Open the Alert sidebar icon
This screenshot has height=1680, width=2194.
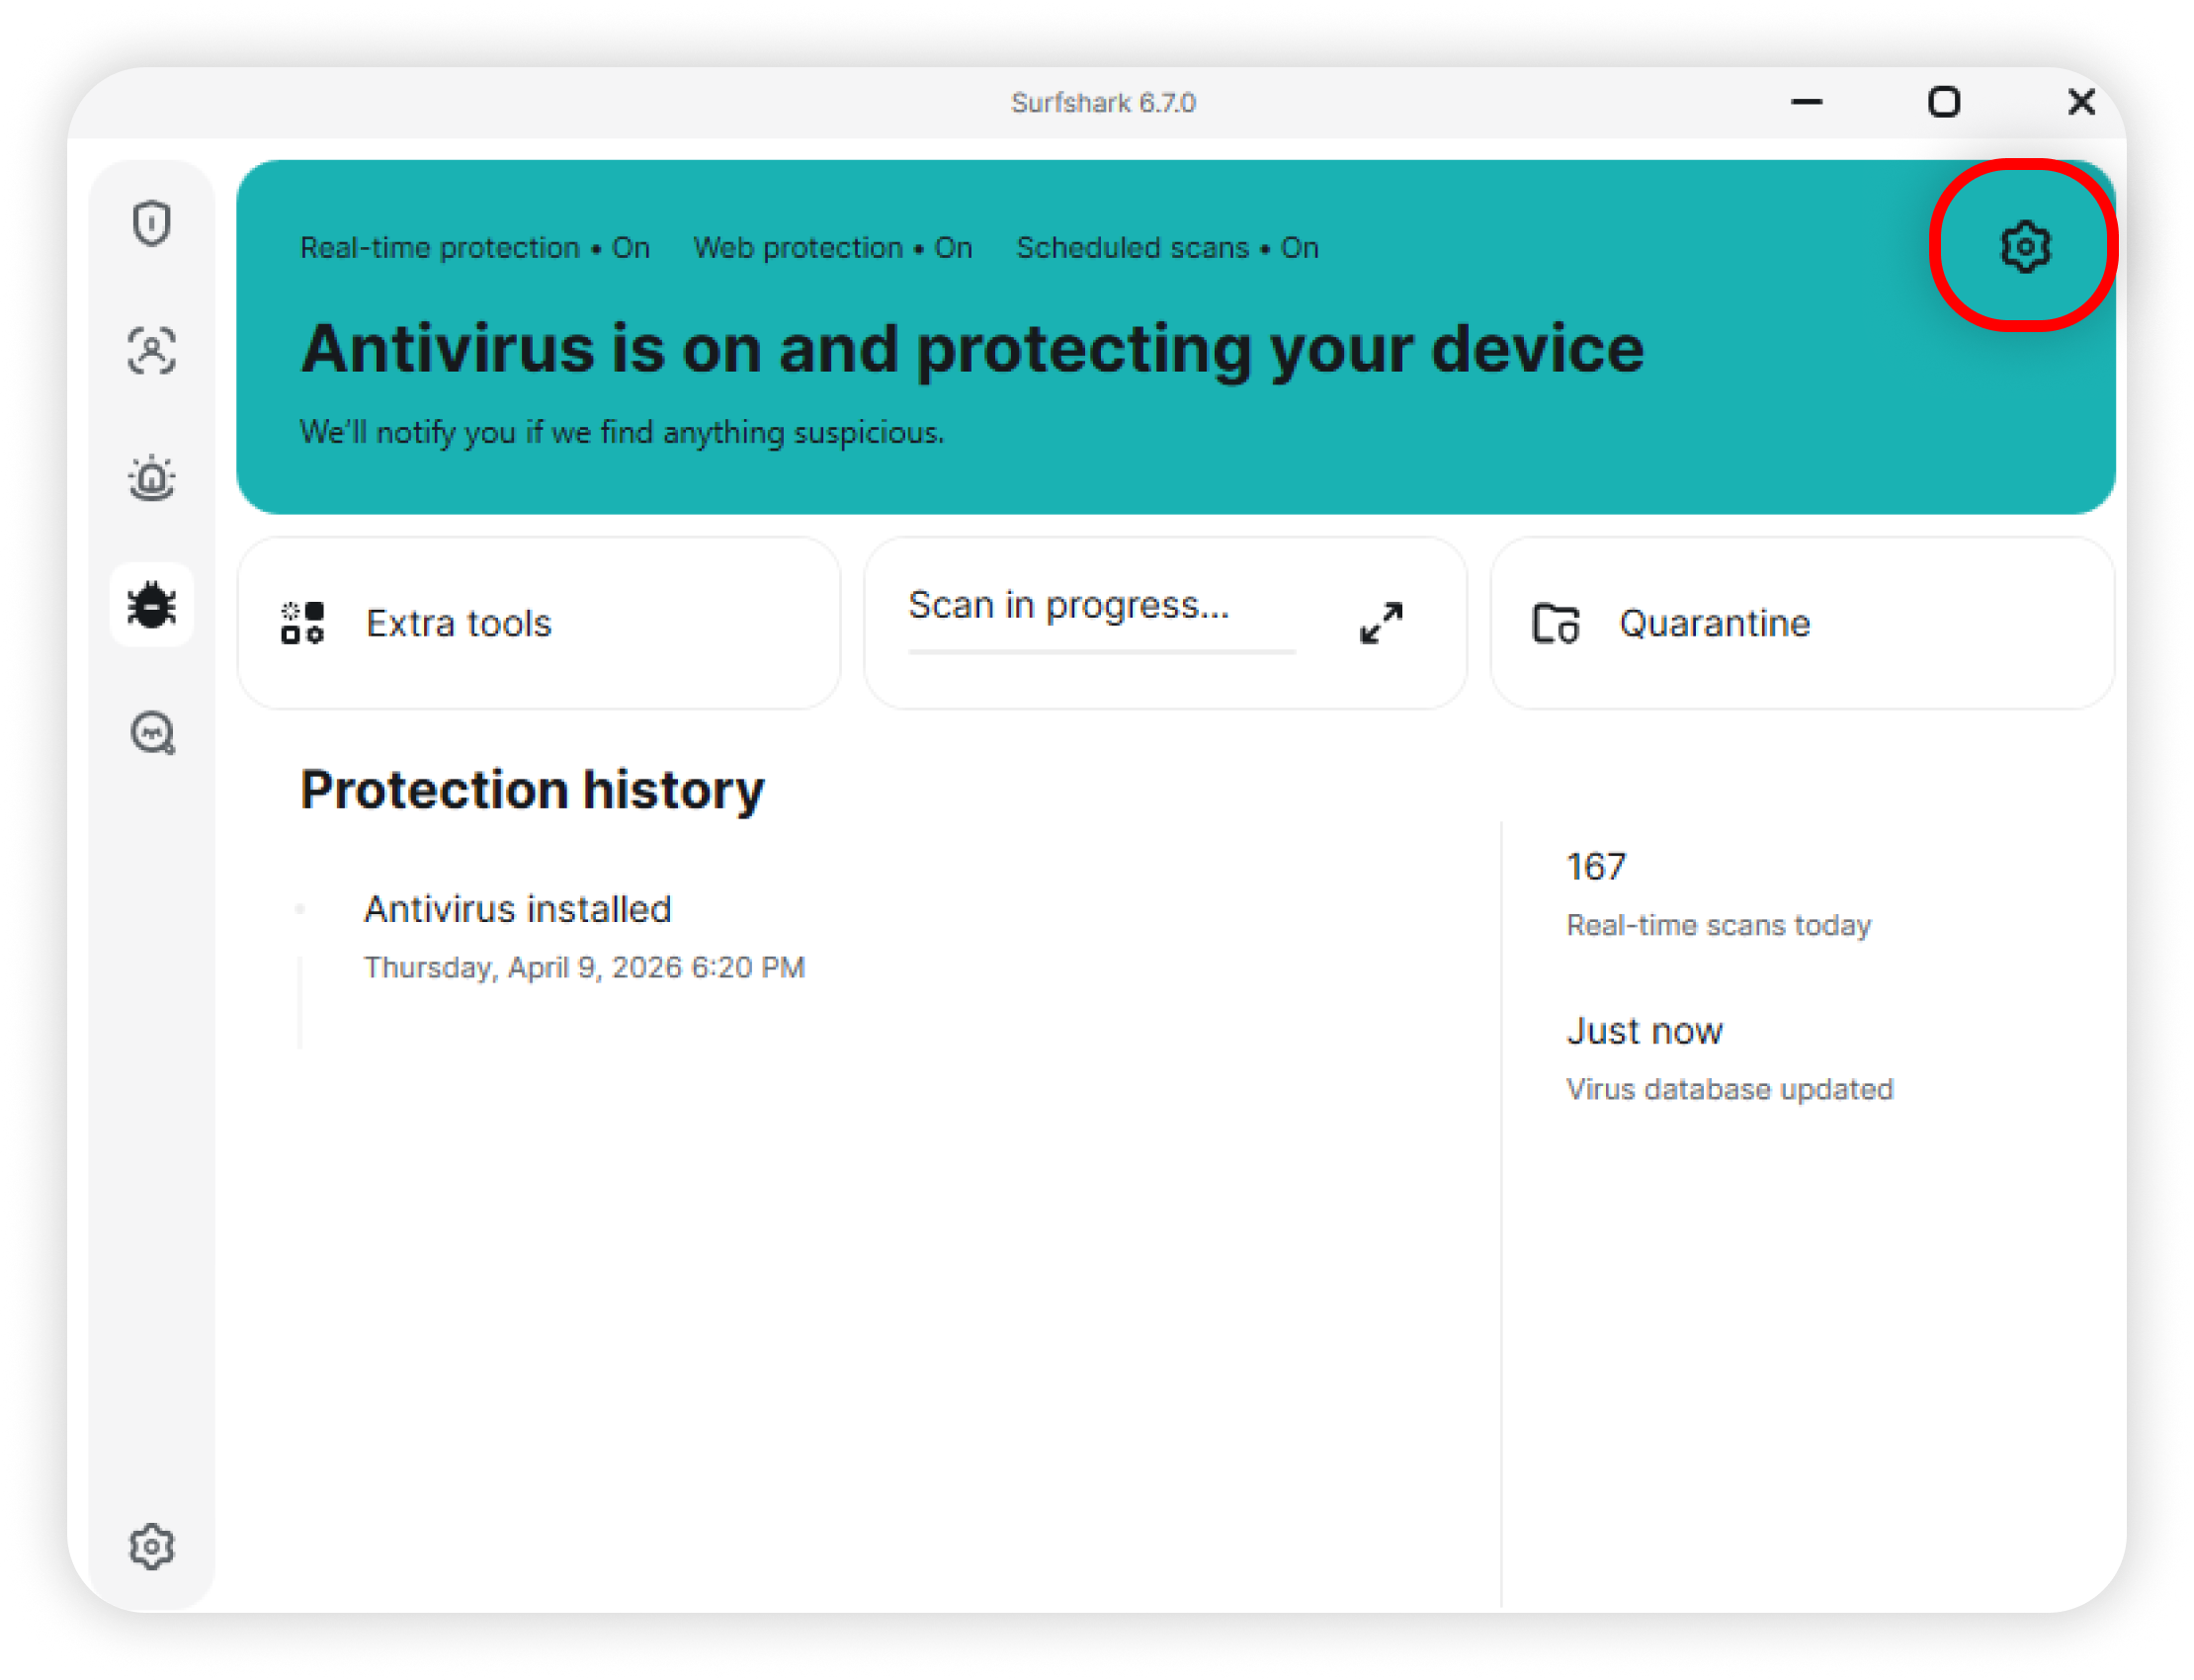coord(152,478)
